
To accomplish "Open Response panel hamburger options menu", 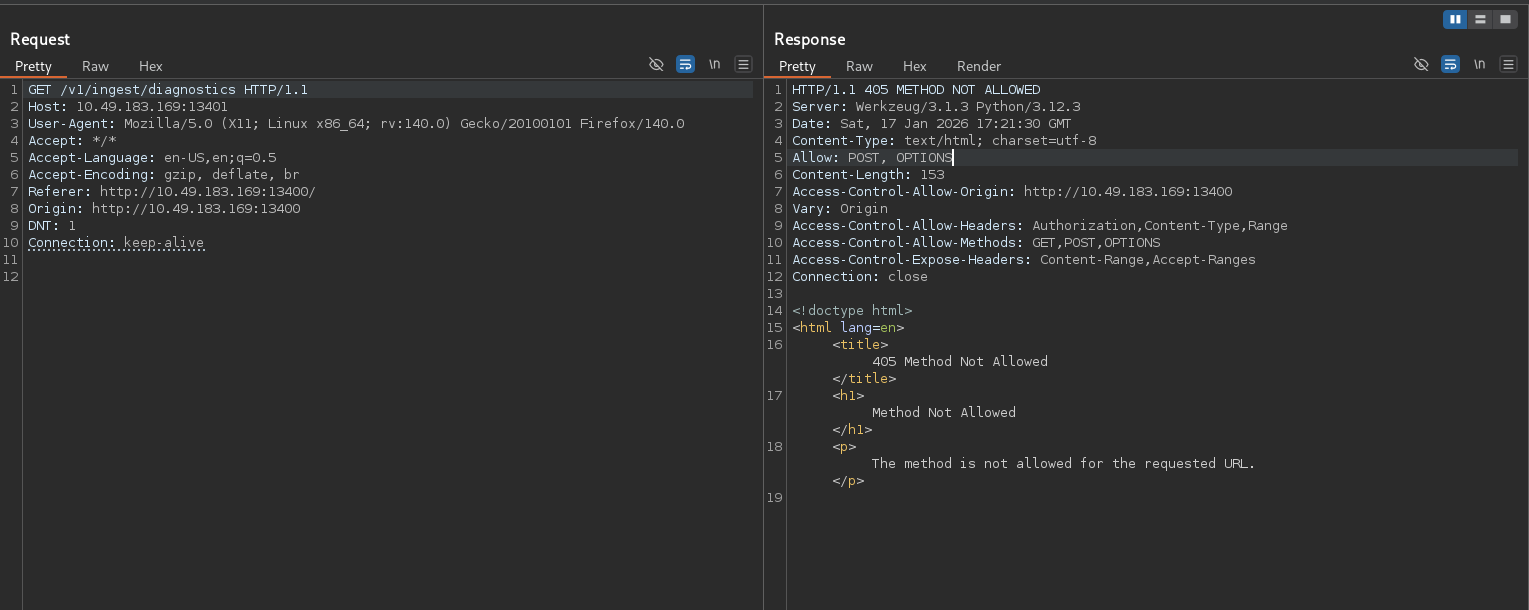I will [1509, 64].
